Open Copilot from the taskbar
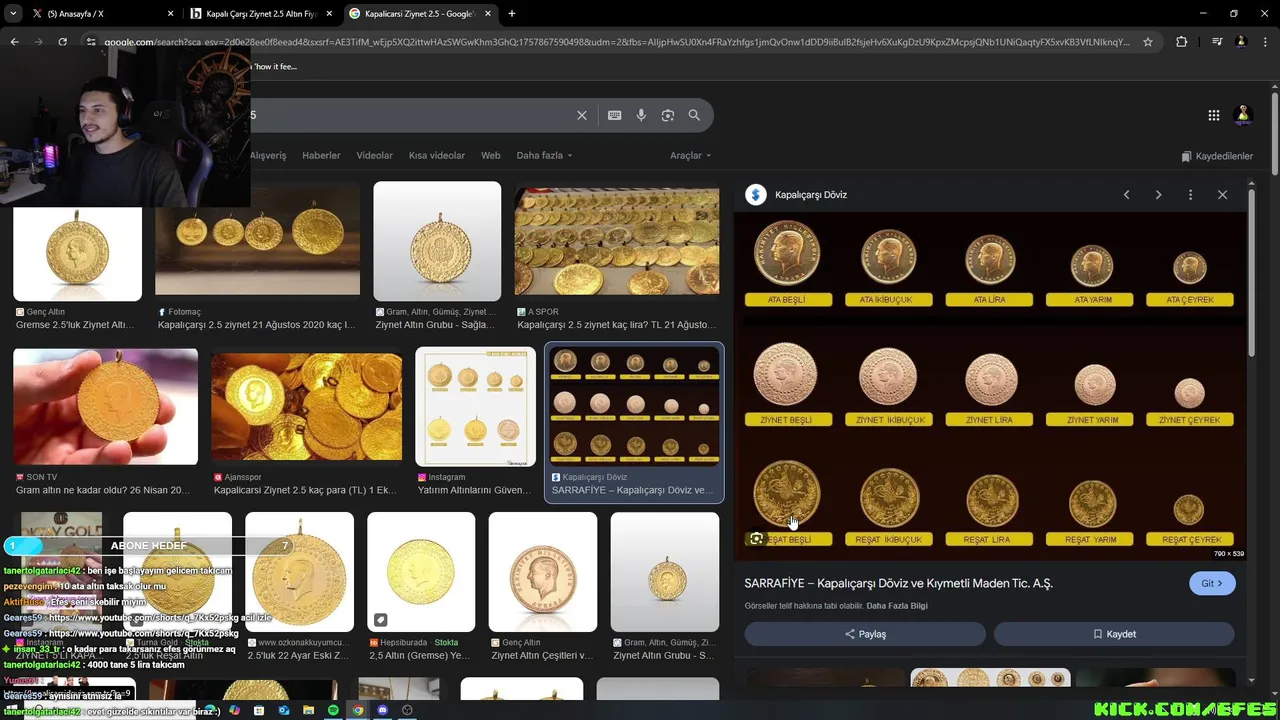Viewport: 1280px width, 720px height. [234, 710]
